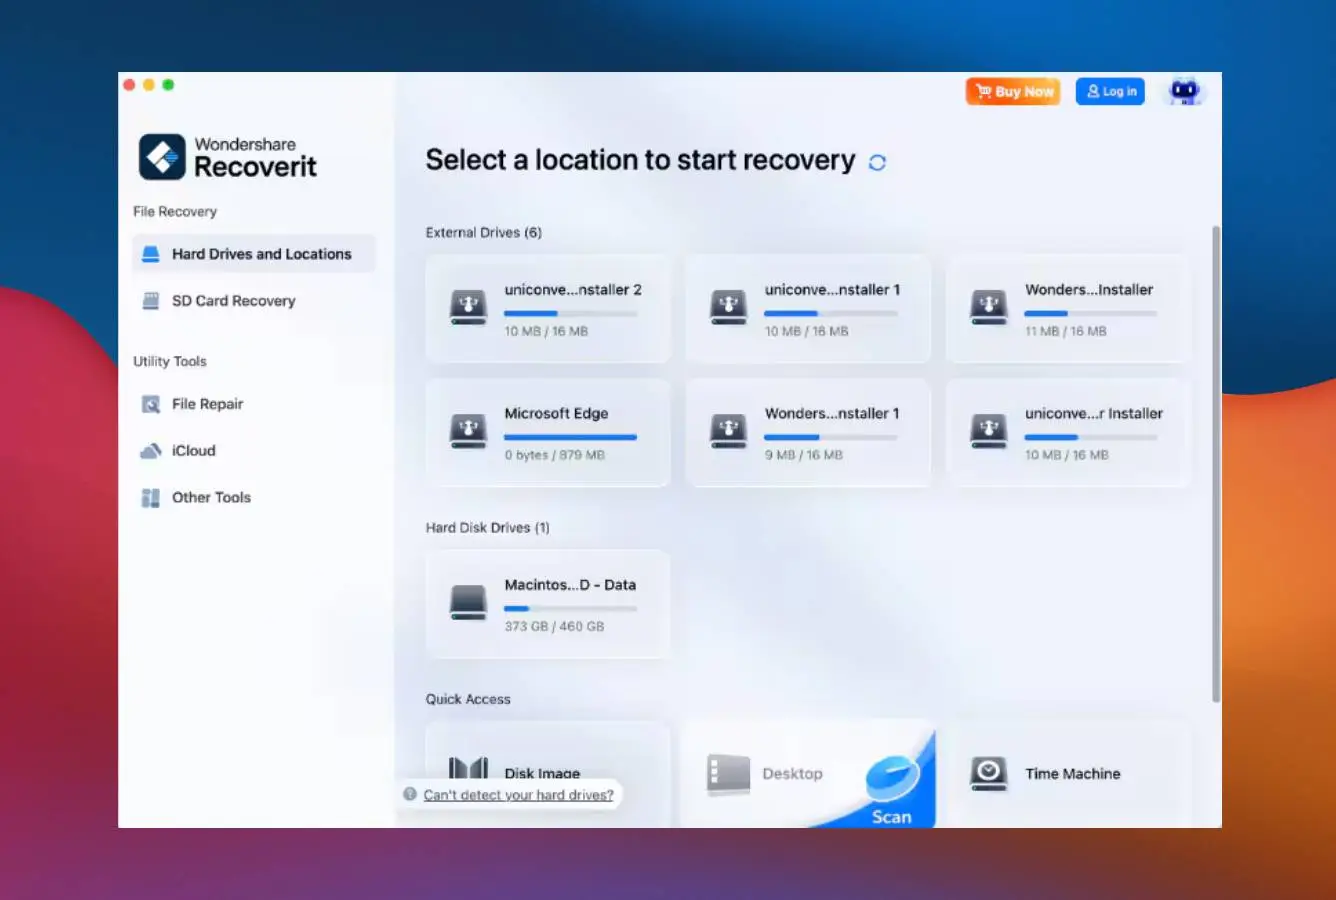Image resolution: width=1336 pixels, height=900 pixels.
Task: Select the uniconve...nstaller 2 drive name
Action: [573, 290]
